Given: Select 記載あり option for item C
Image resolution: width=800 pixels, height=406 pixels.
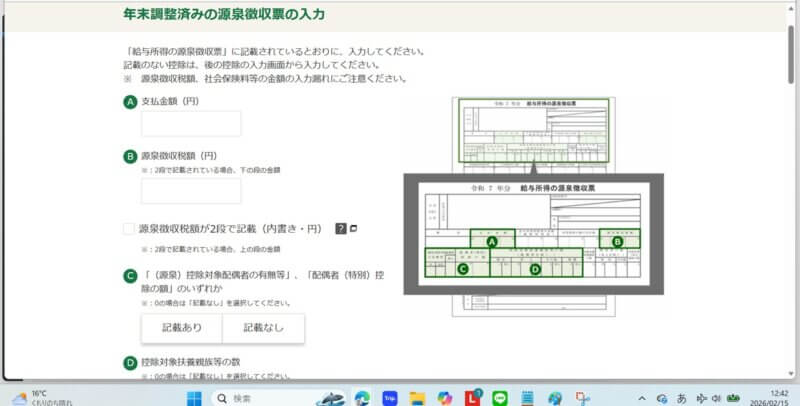Looking at the screenshot, I should [181, 328].
